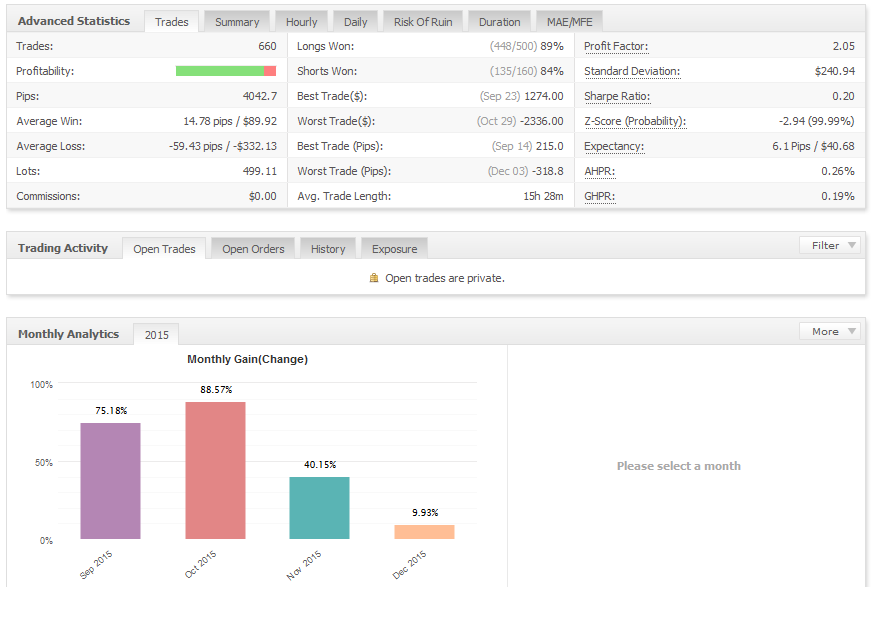This screenshot has width=877, height=617.
Task: Click the Lots value 499.11
Action: (x=260, y=171)
